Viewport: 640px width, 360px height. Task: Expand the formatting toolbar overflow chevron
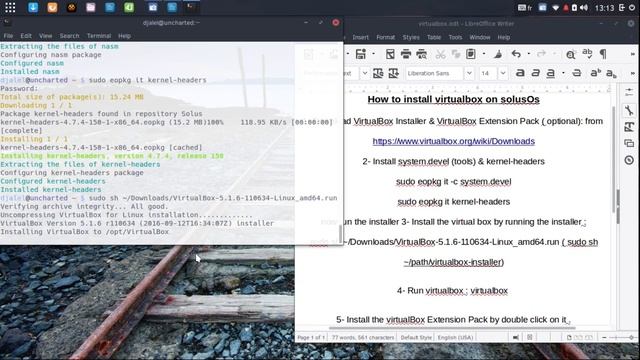pos(632,73)
